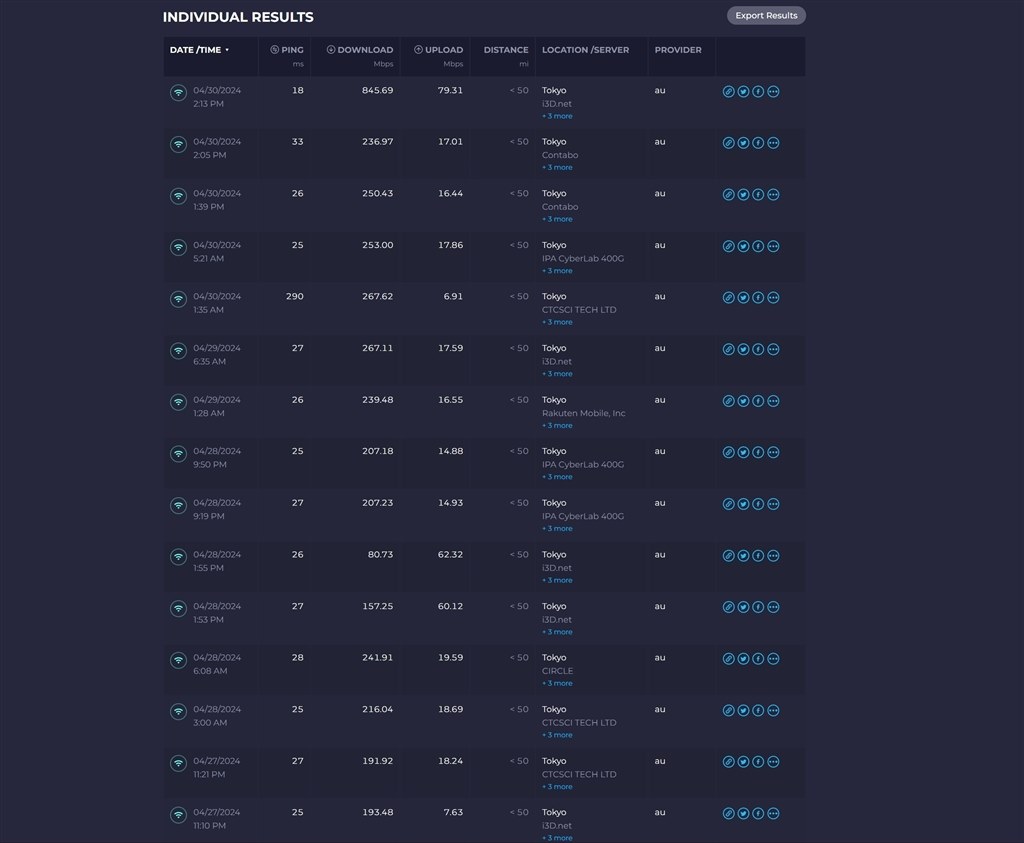Expand +3 more under CIRCLE server
This screenshot has width=1024, height=843.
(x=557, y=684)
